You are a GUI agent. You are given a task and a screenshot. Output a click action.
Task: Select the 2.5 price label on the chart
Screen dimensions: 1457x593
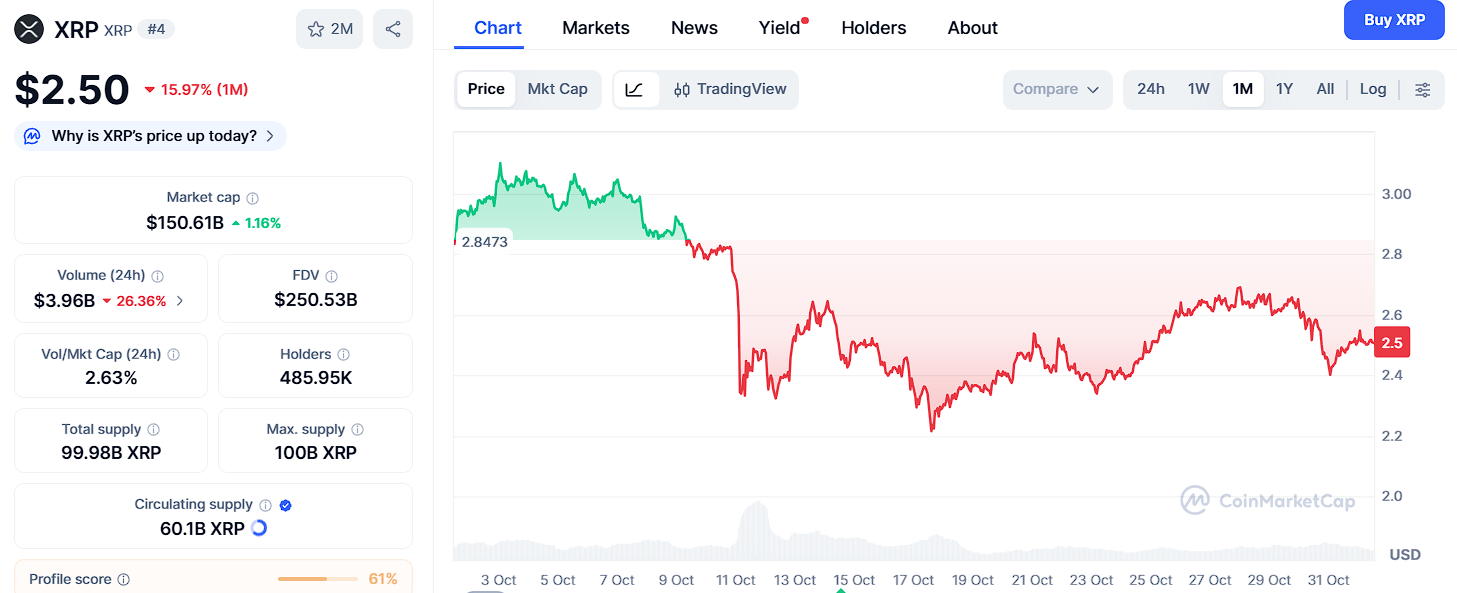(1391, 342)
